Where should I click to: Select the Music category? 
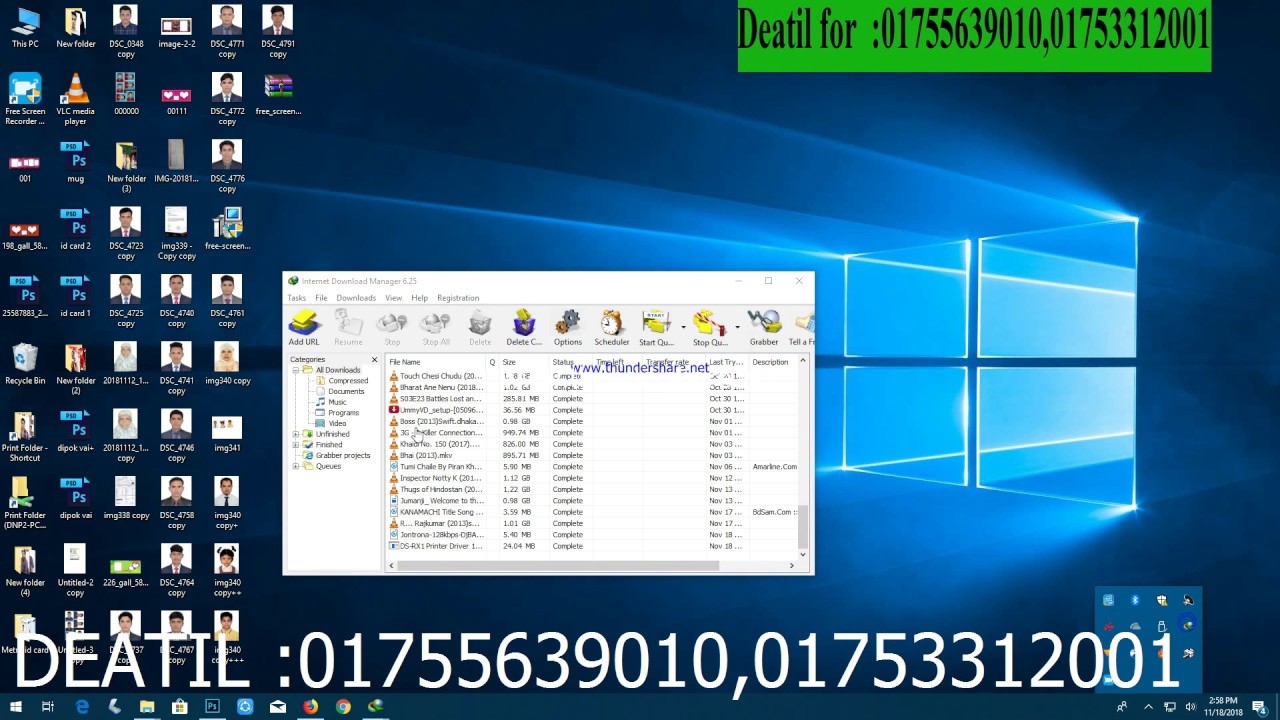[x=337, y=402]
